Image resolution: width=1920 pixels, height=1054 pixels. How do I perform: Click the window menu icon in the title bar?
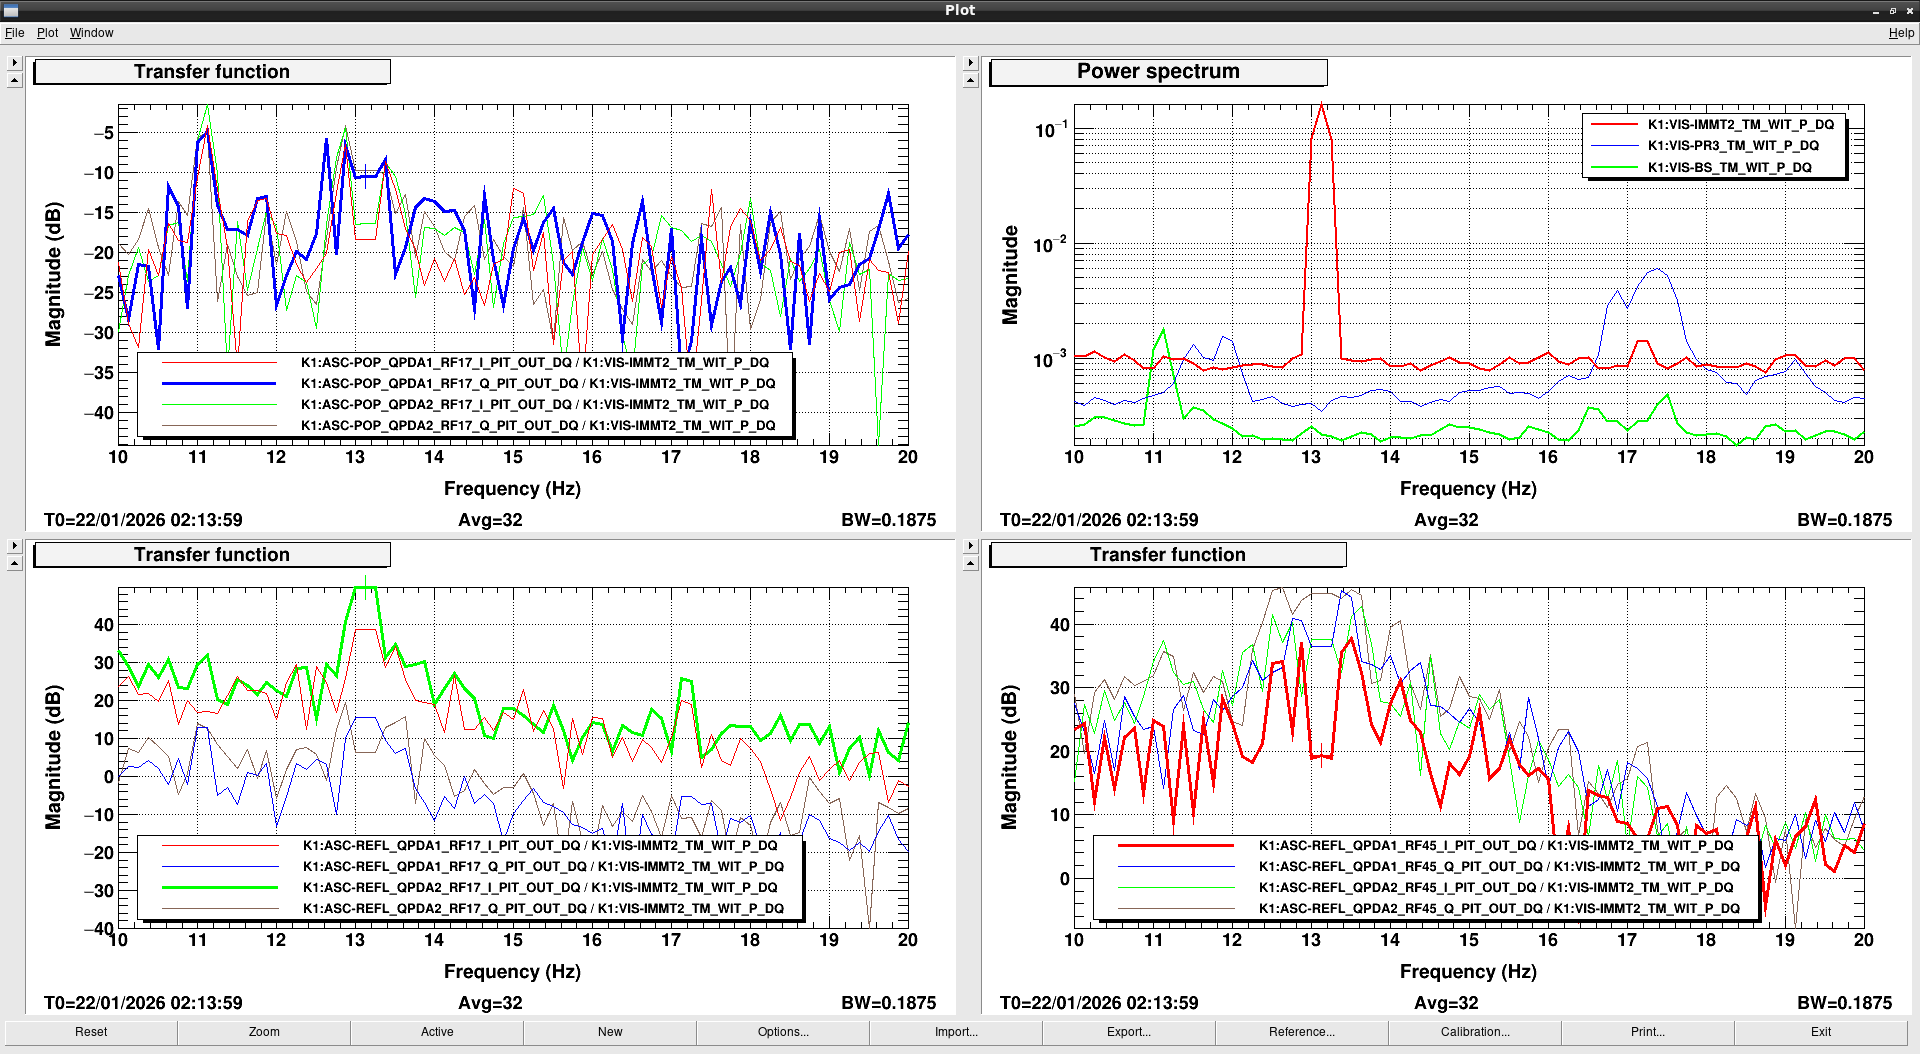[x=11, y=10]
